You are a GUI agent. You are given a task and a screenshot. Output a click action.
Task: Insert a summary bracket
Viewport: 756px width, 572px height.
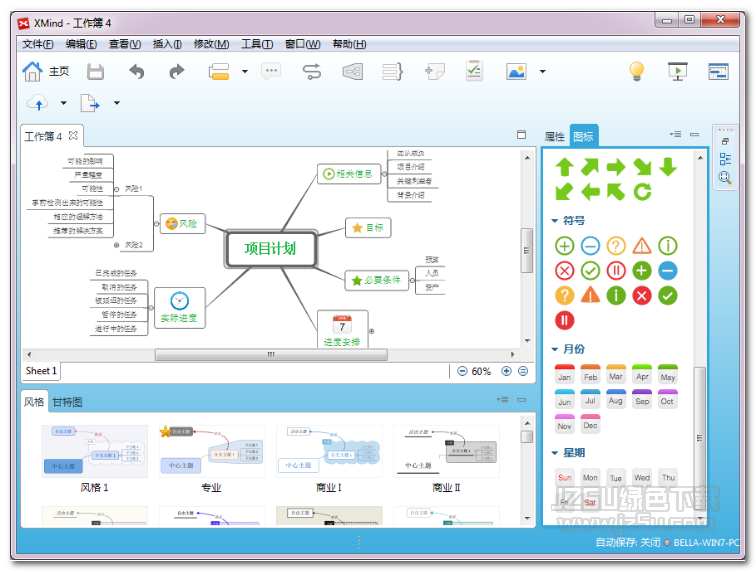point(392,72)
